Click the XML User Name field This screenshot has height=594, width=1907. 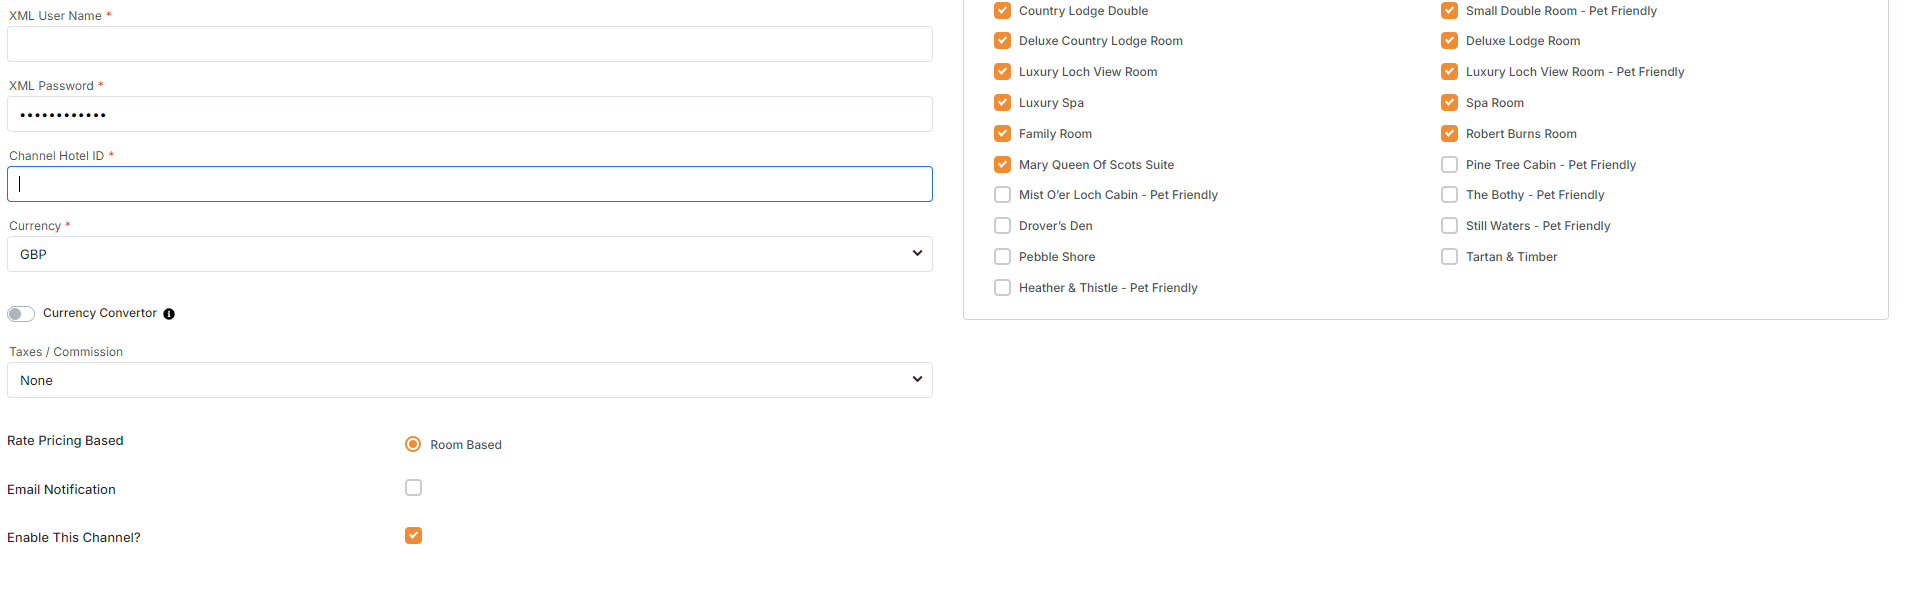point(469,44)
